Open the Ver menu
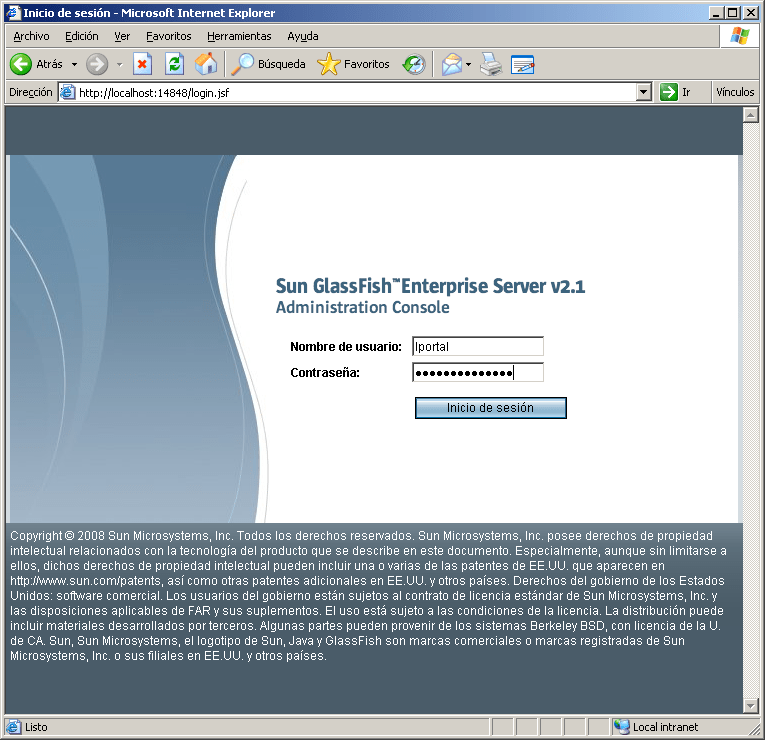The height and width of the screenshot is (740, 765). tap(122, 36)
